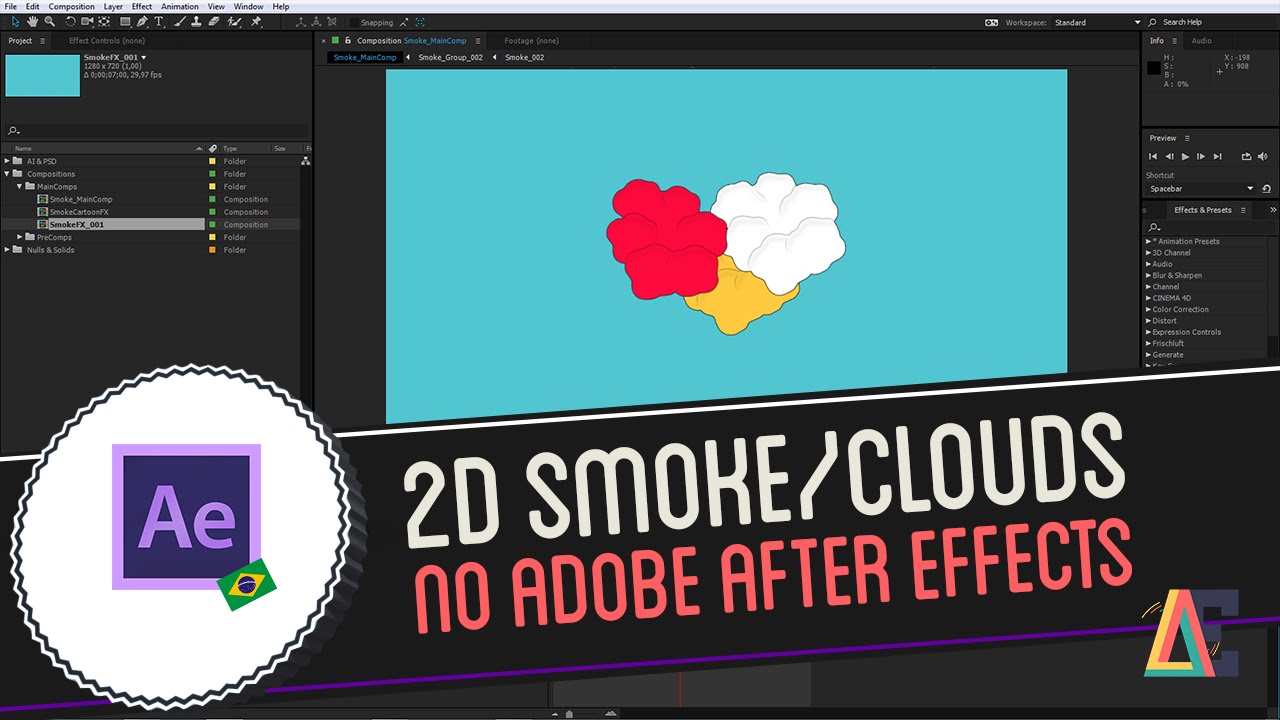Viewport: 1280px width, 720px height.
Task: Select the Rectangle shape tool
Action: [125, 22]
